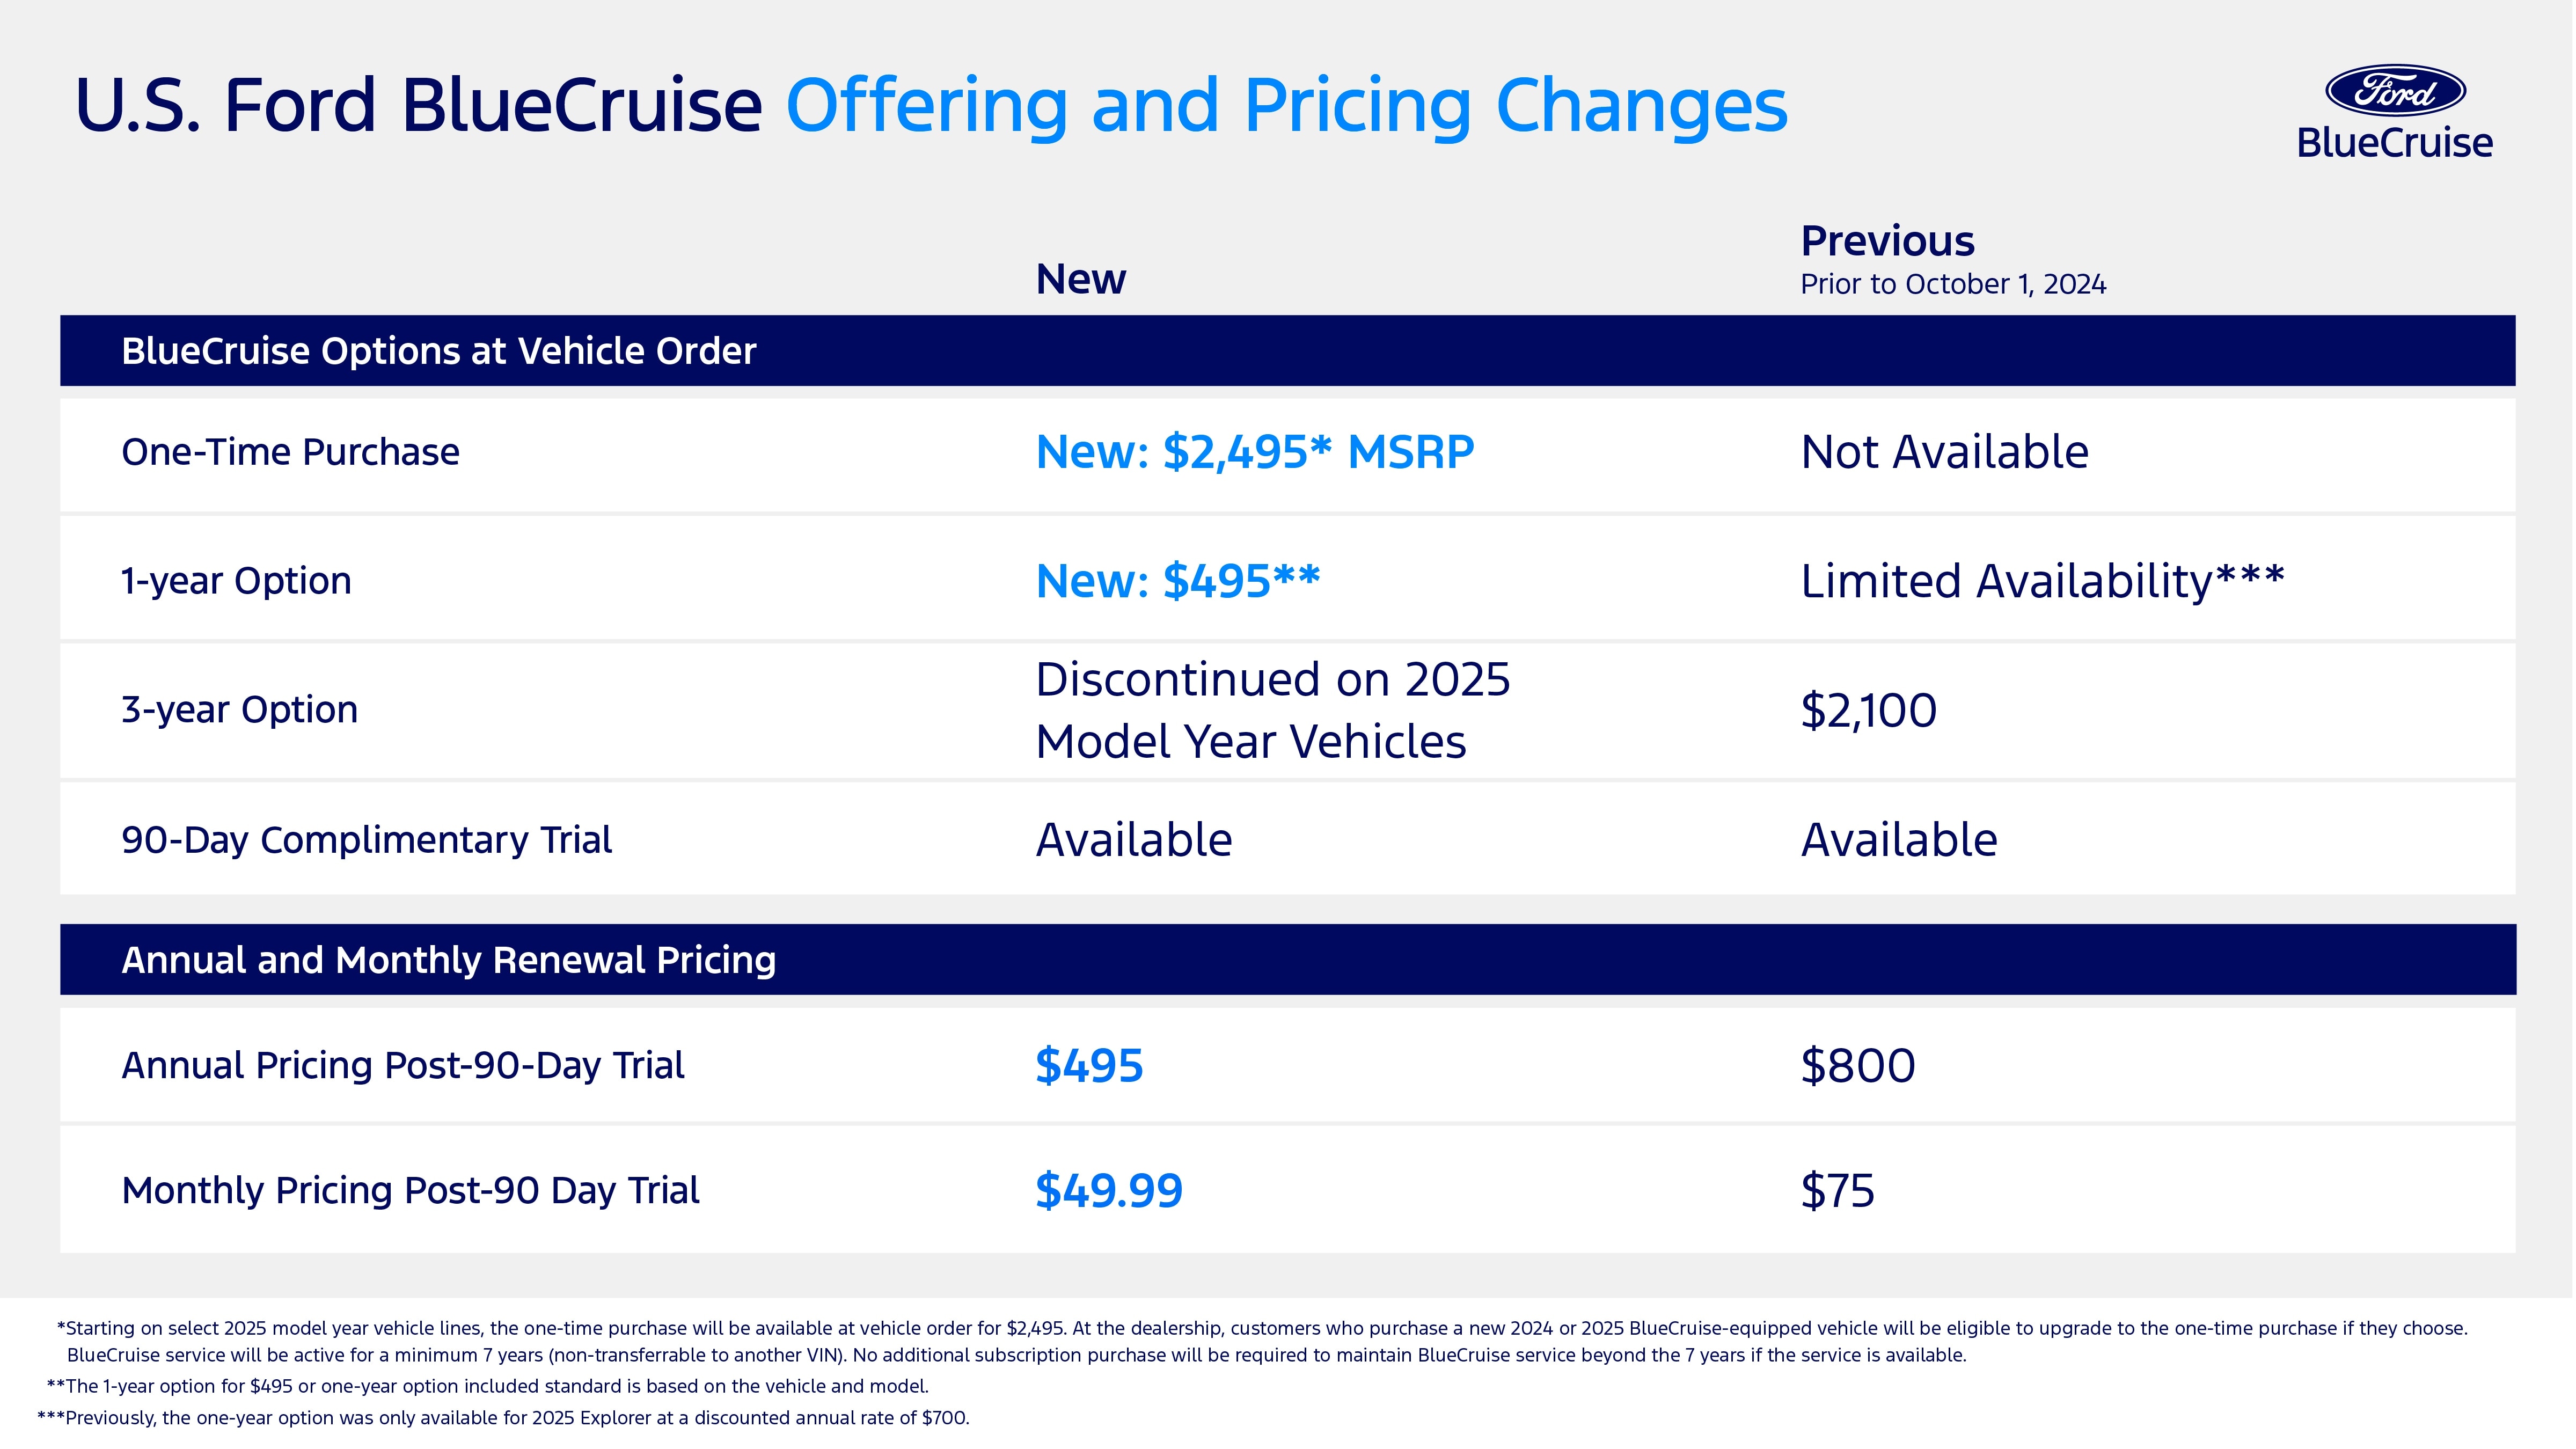
Task: Click the BlueCruise wordmark under the logo
Action: pos(2395,143)
